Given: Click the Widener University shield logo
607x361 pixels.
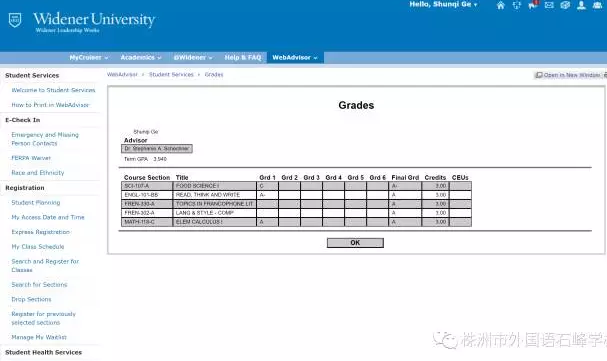Looking at the screenshot, I should pyautogui.click(x=15, y=20).
